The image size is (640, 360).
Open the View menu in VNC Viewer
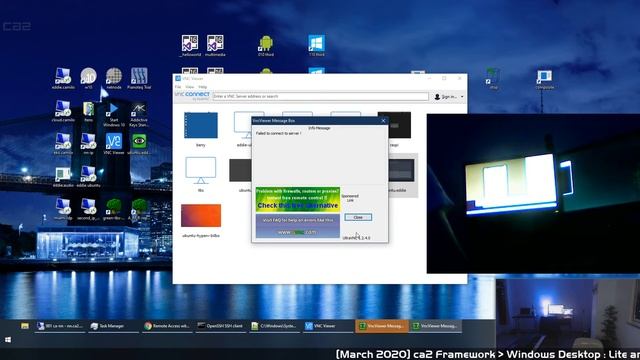pyautogui.click(x=190, y=87)
